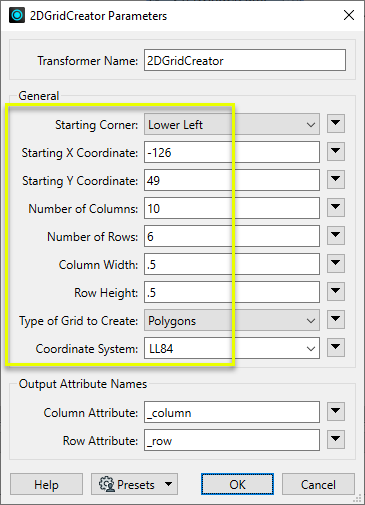
Task: Open the Help button
Action: [x=46, y=484]
